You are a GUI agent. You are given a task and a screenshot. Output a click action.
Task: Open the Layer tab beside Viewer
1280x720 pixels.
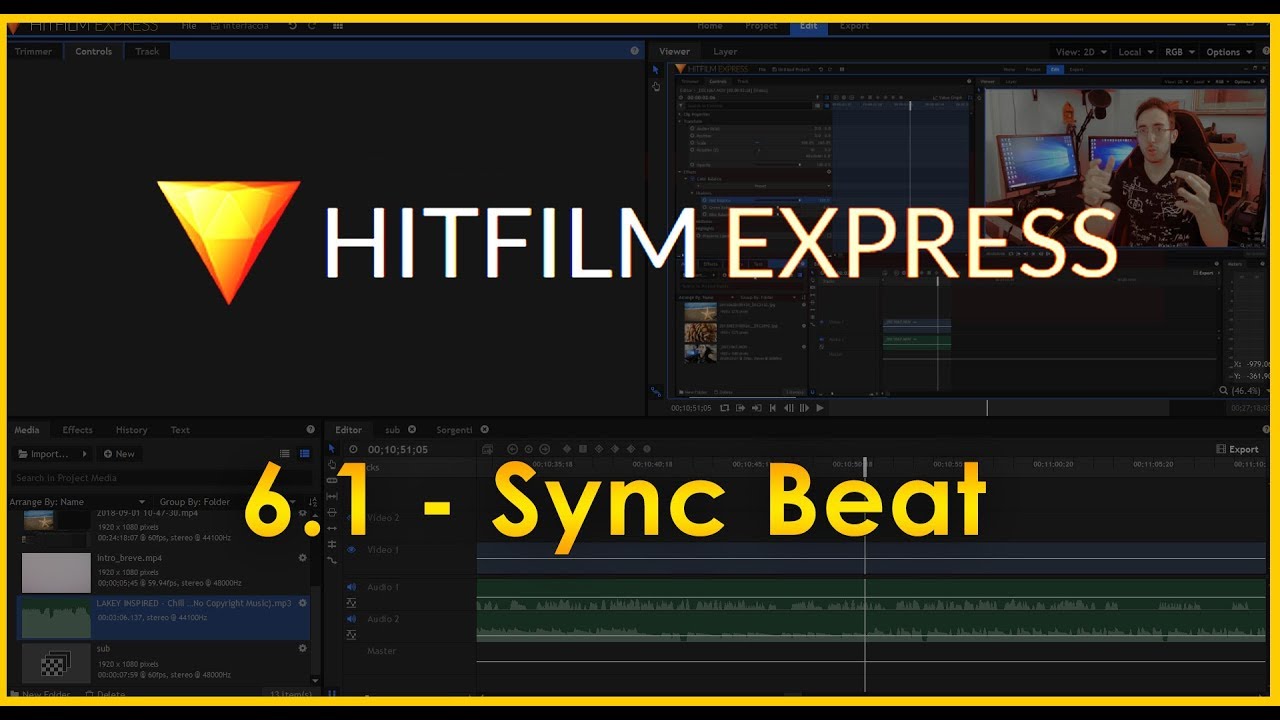point(725,51)
